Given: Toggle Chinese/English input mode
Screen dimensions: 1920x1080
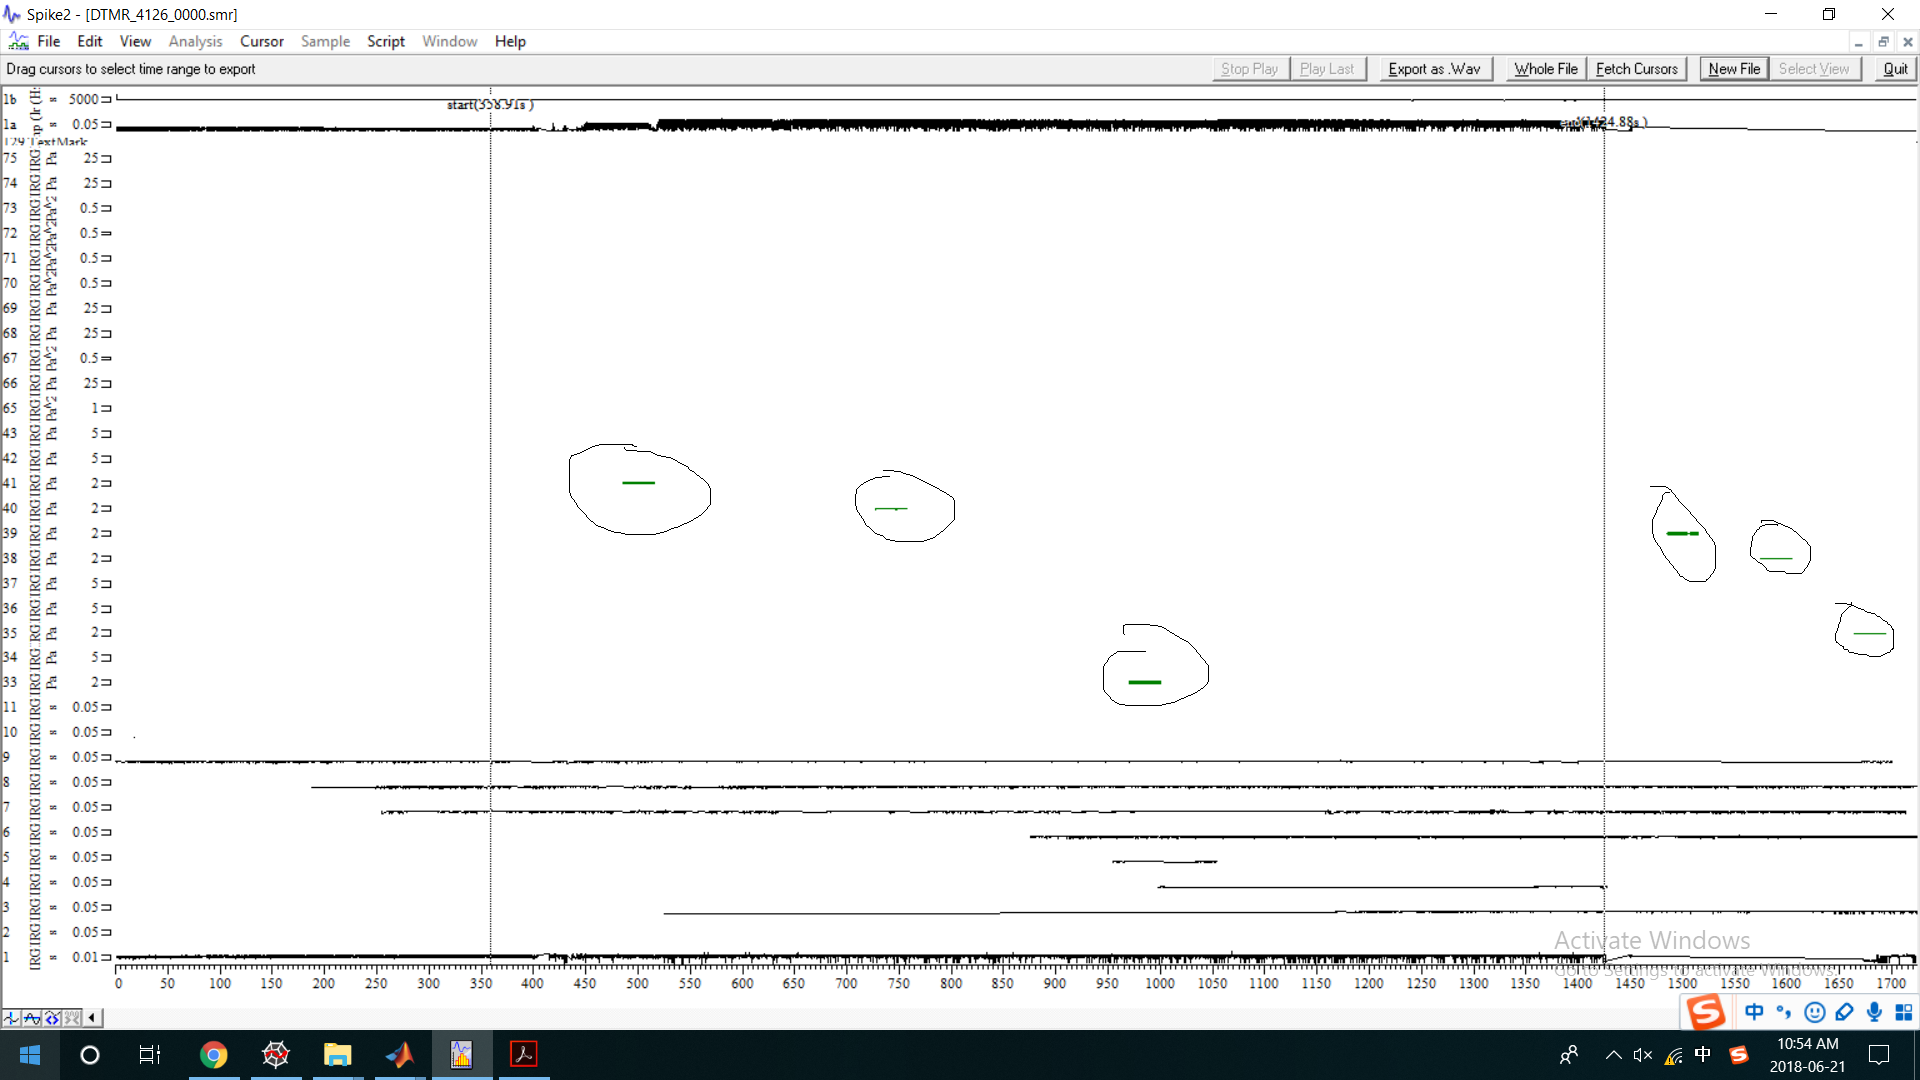Looking at the screenshot, I should [1755, 1012].
